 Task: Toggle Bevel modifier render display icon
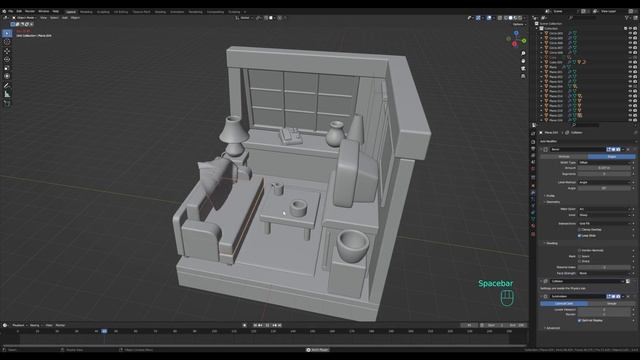pyautogui.click(x=618, y=149)
